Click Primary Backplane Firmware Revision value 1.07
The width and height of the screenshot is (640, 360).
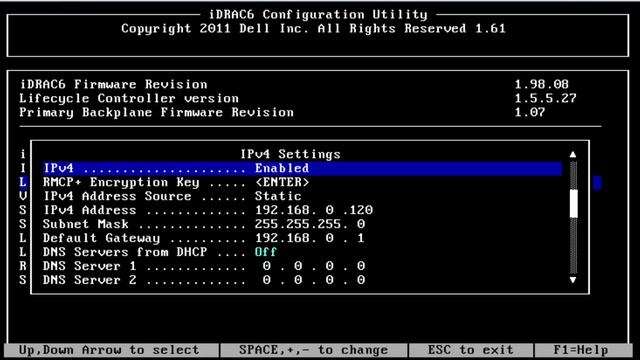click(x=529, y=112)
